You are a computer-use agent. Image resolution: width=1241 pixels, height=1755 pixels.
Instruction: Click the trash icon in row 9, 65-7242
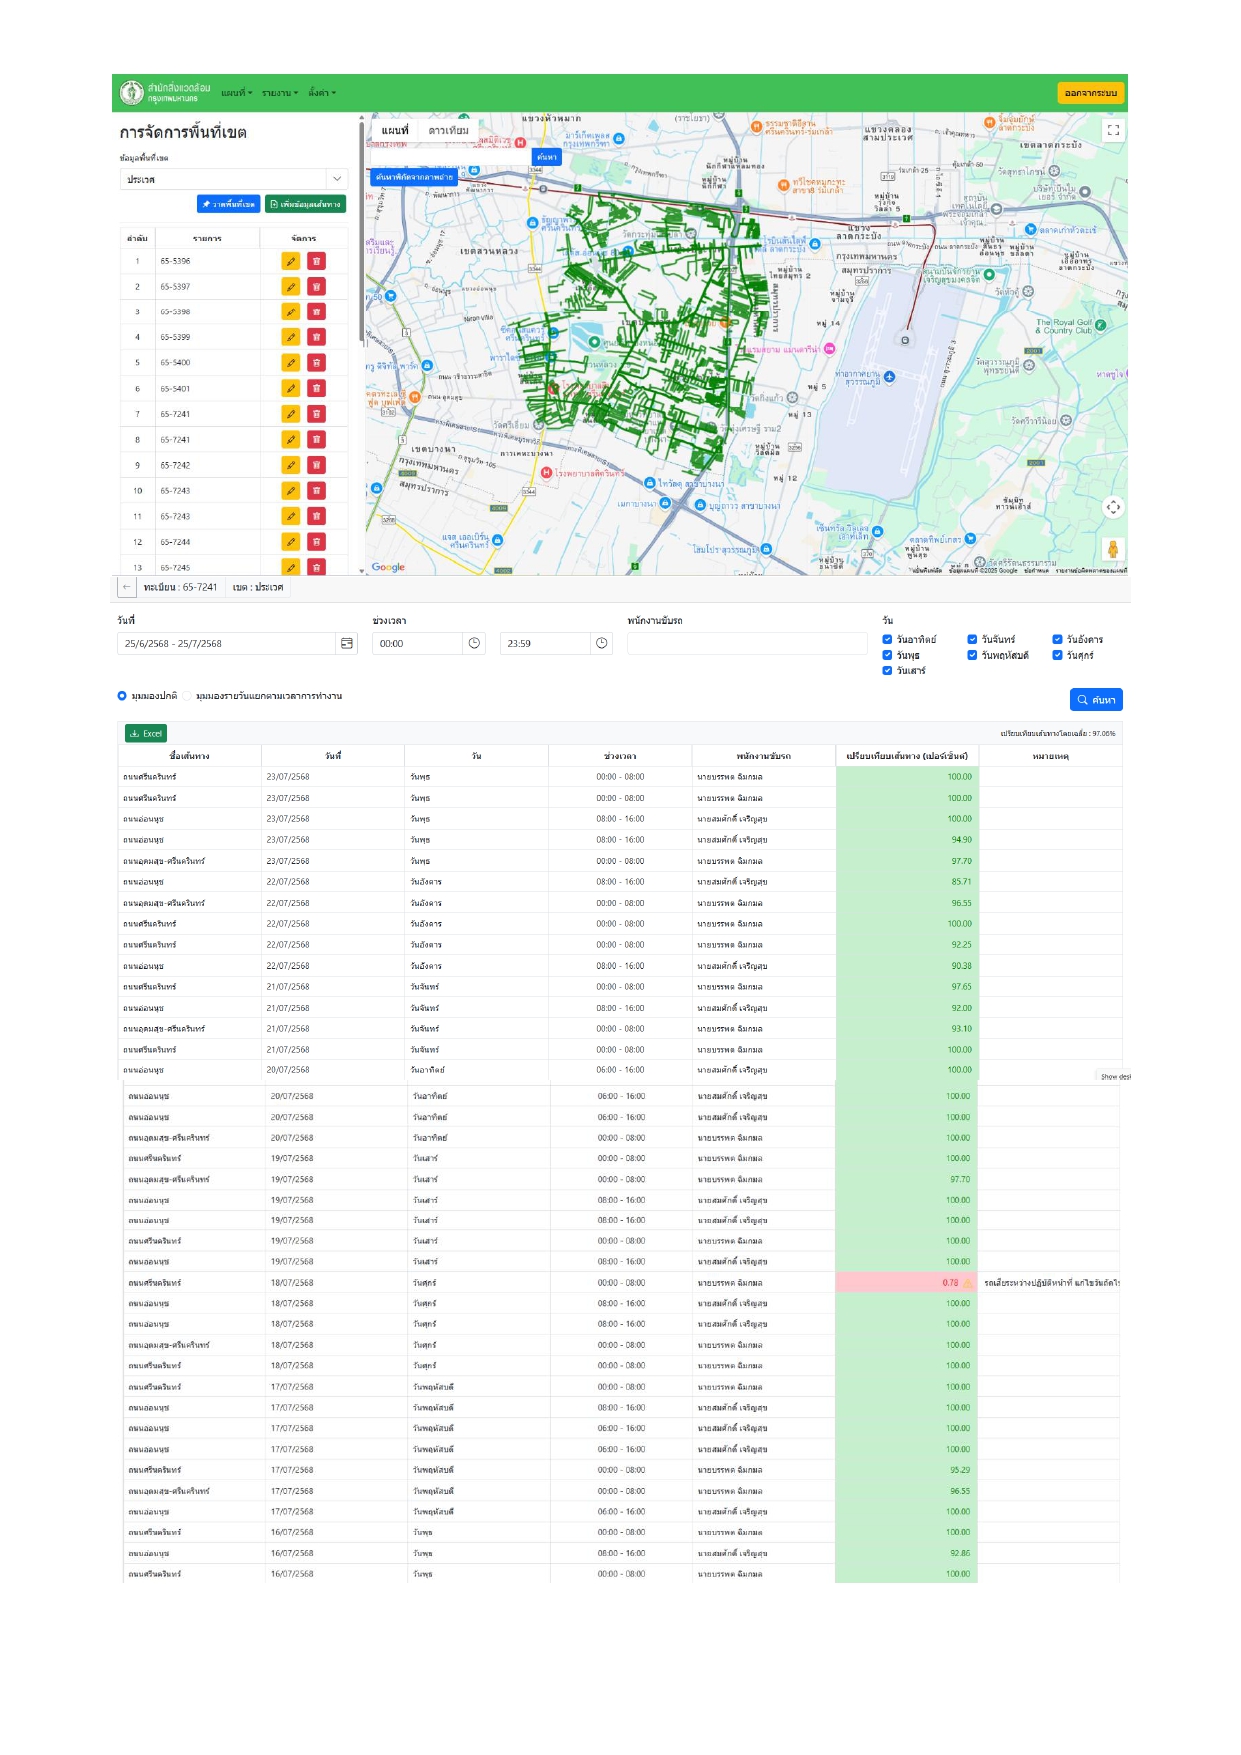tap(316, 465)
